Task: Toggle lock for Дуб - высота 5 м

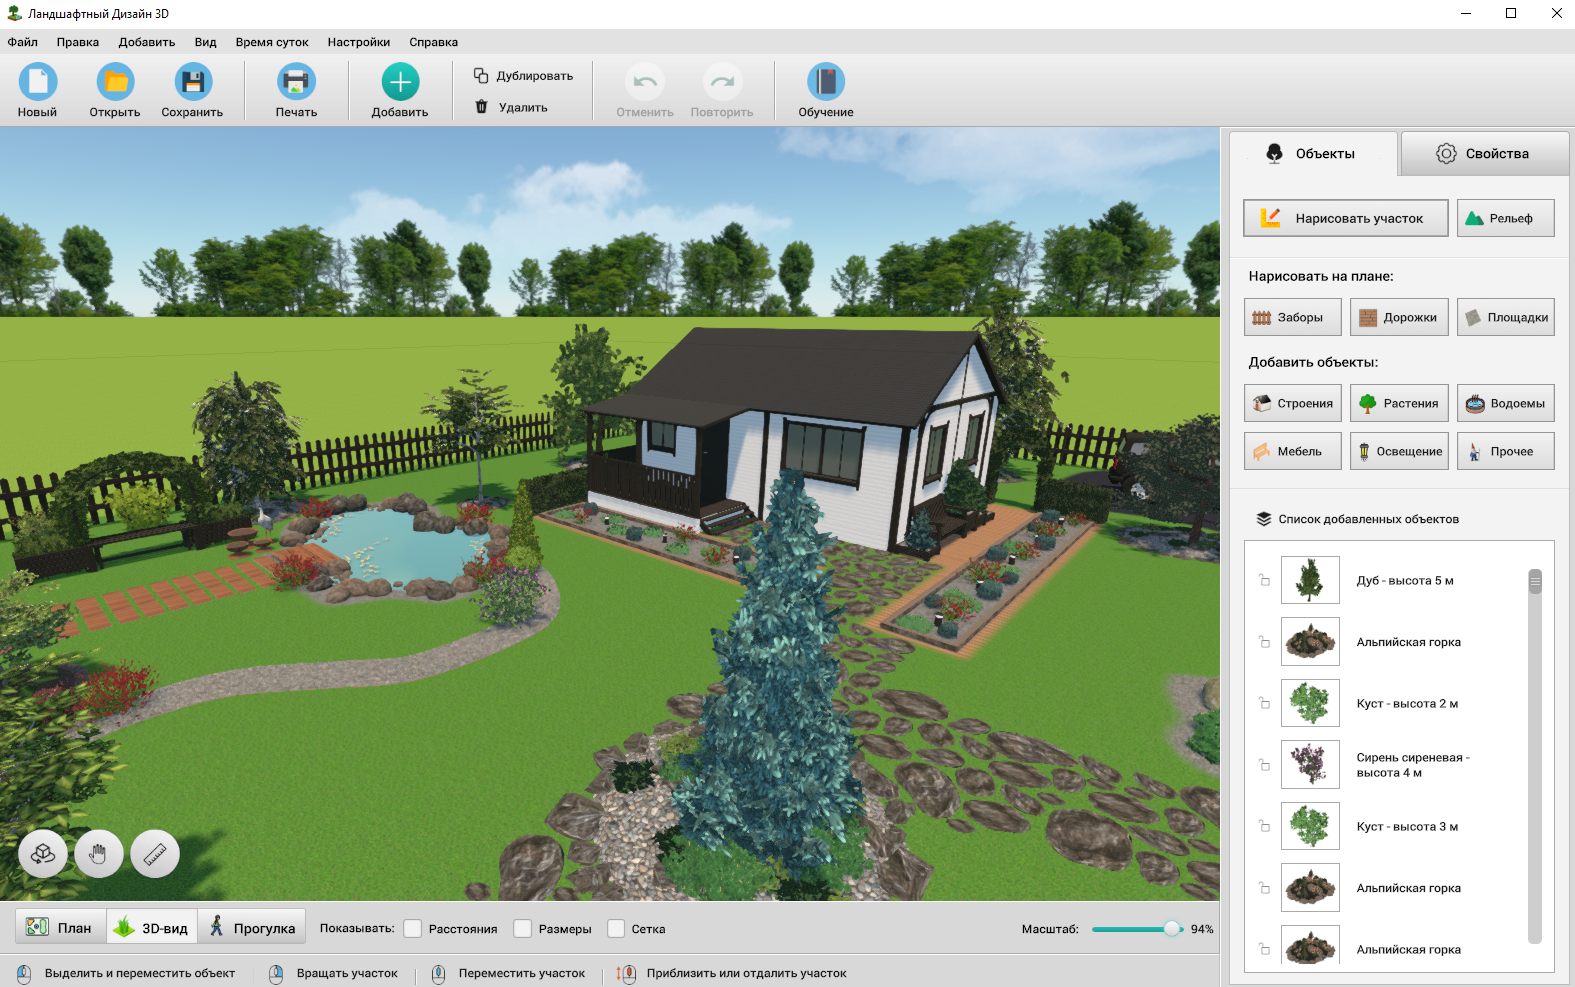Action: [1264, 580]
